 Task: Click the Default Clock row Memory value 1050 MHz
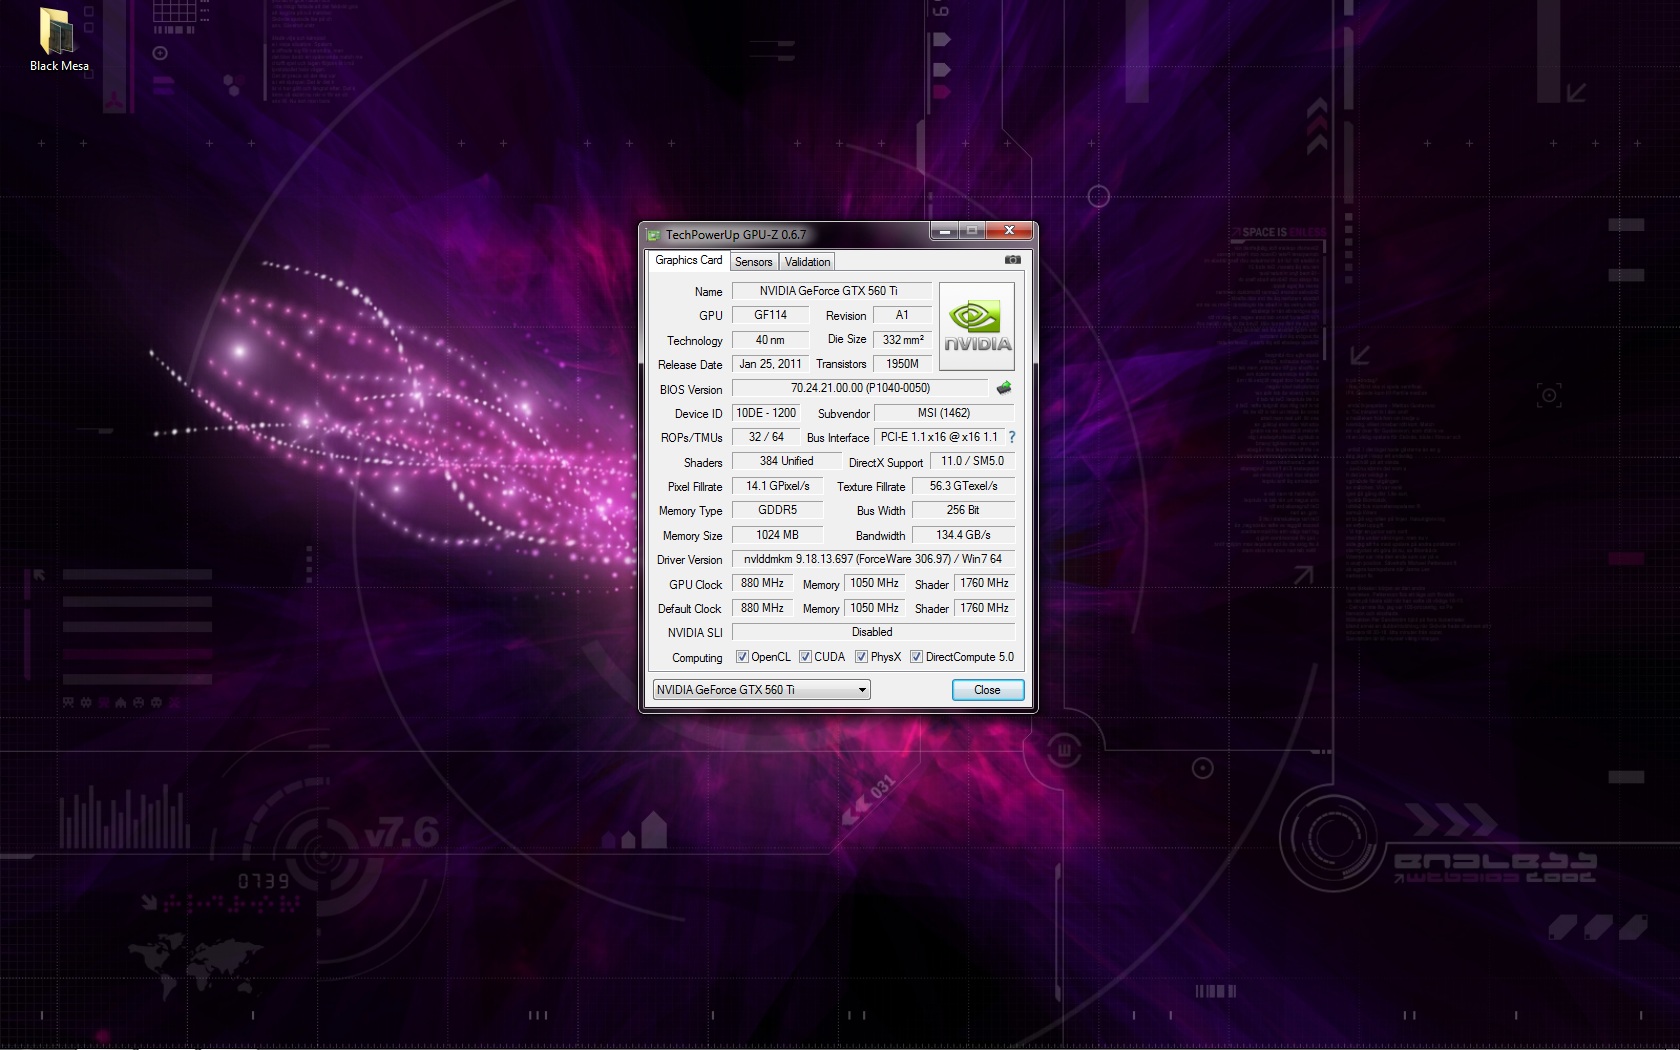pos(874,608)
